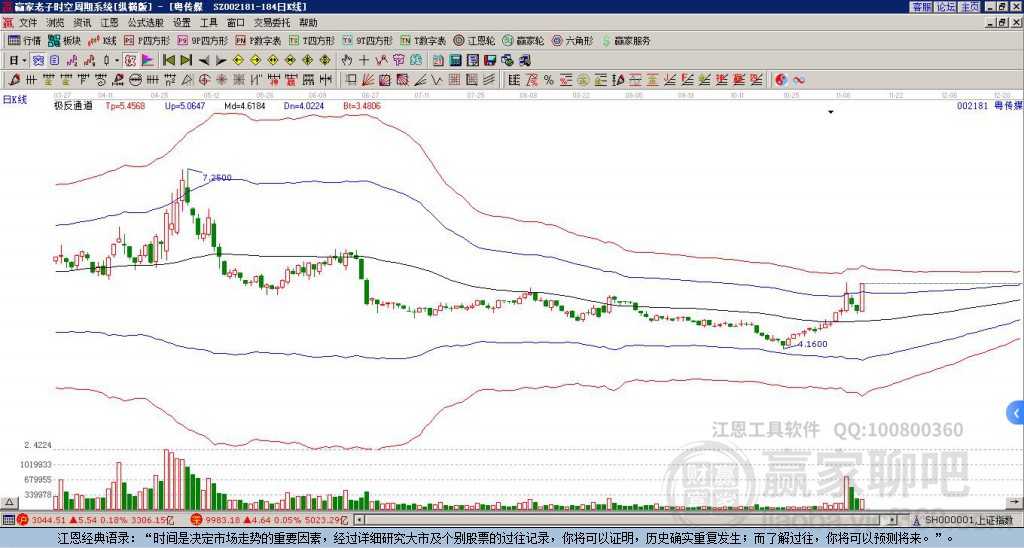The width and height of the screenshot is (1024, 548).
Task: Open the 江恩 menu
Action: tap(109, 23)
